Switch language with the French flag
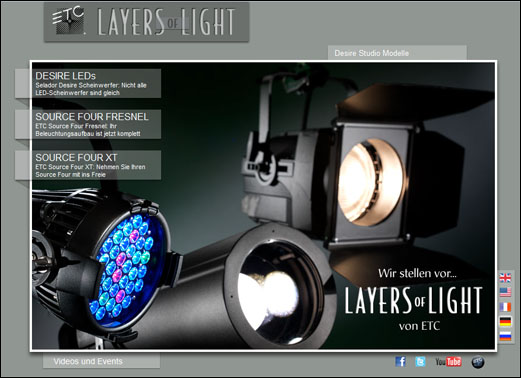521x378 pixels. click(x=505, y=307)
